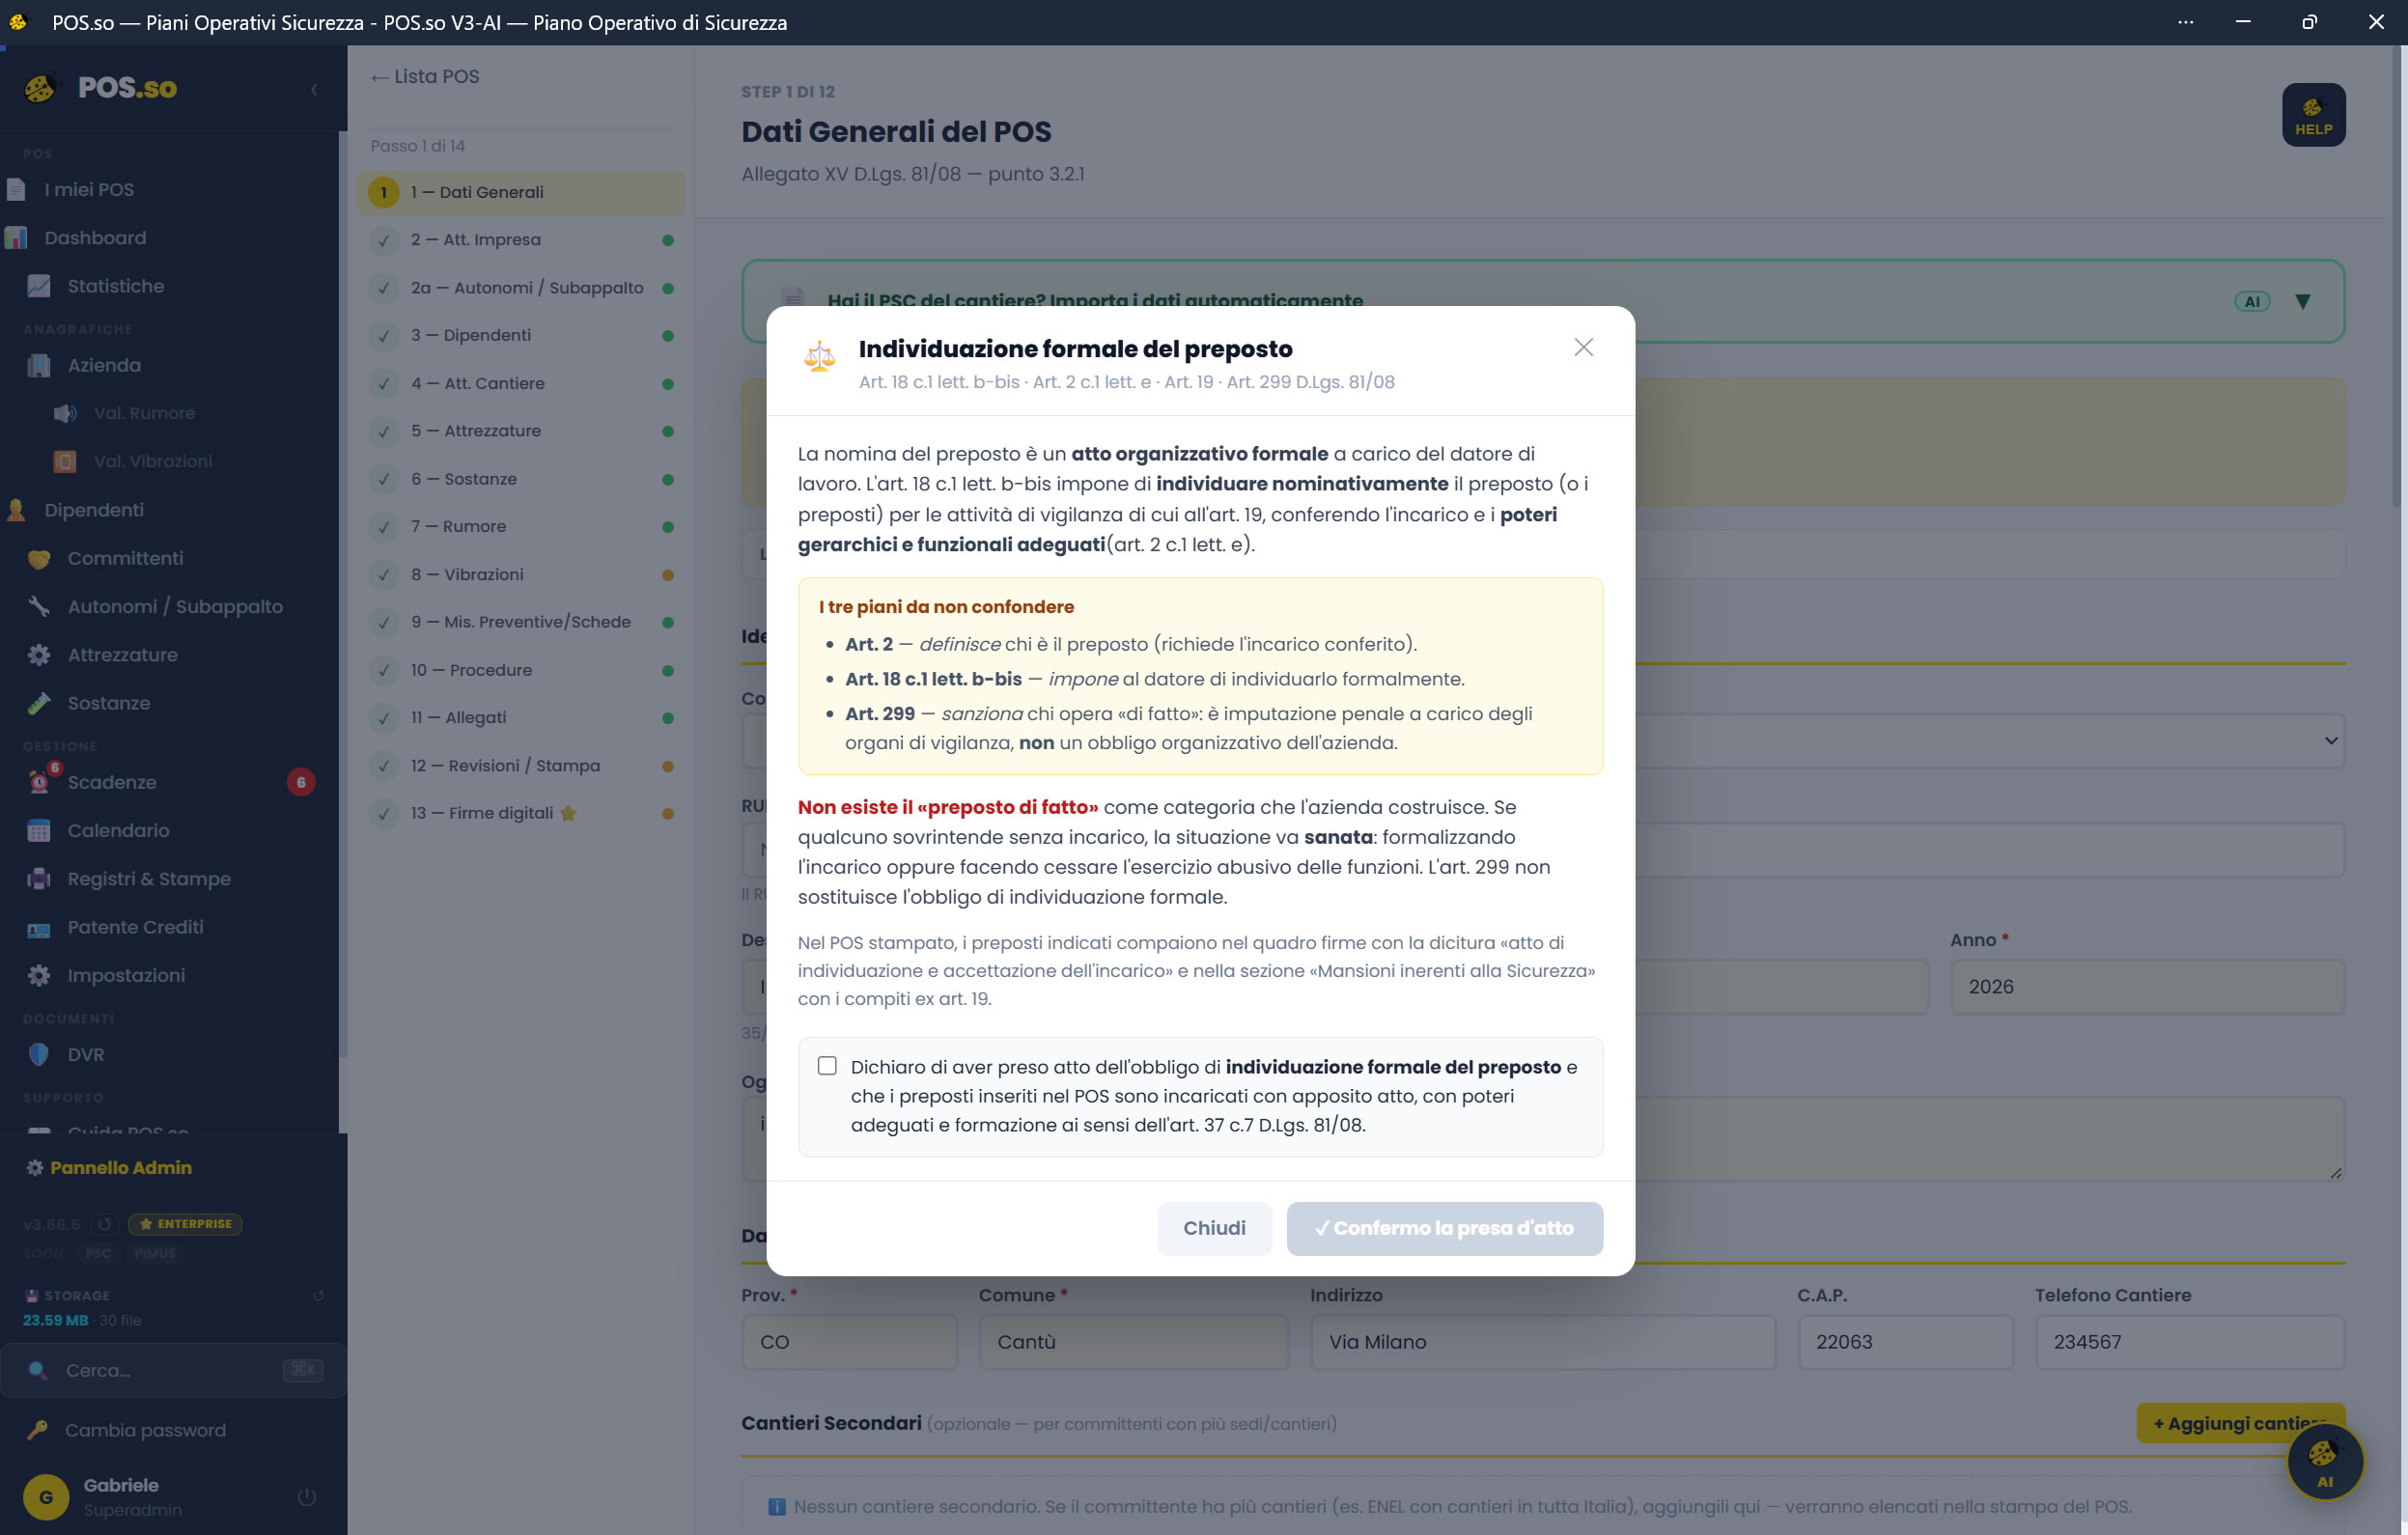The width and height of the screenshot is (2408, 1535).
Task: Open the floating AI assistant button
Action: pos(2324,1461)
